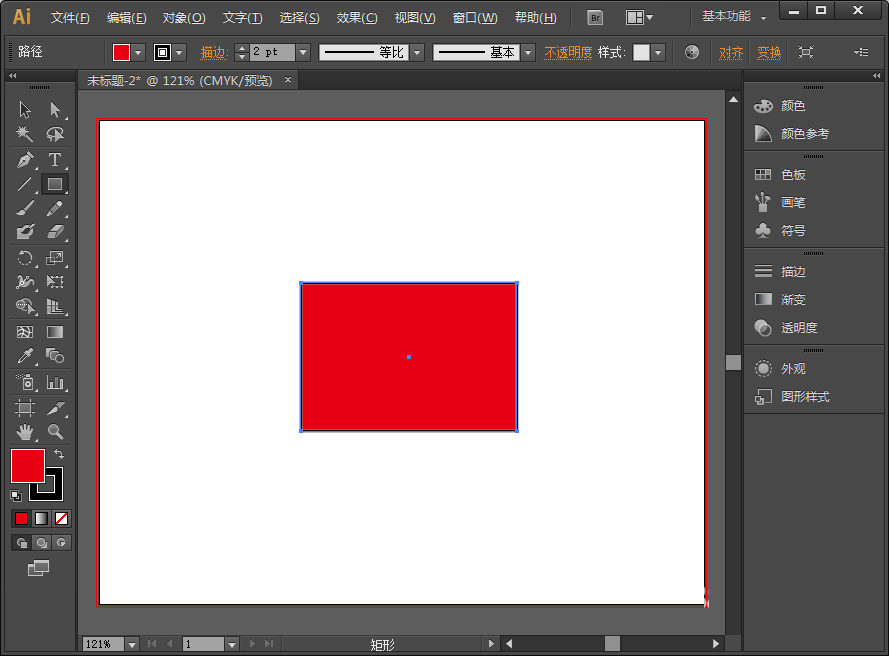This screenshot has width=889, height=656.
Task: Click the large red fill swatch in toolbox
Action: coord(28,466)
